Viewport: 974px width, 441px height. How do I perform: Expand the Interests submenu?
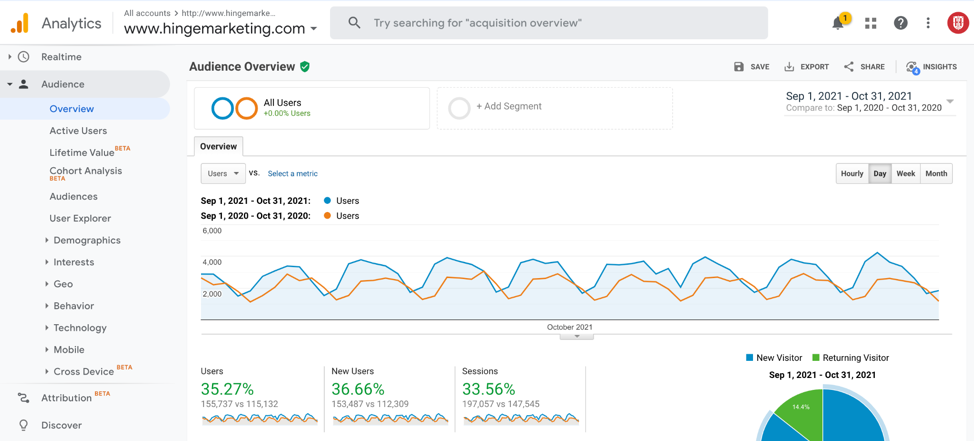[x=47, y=262]
